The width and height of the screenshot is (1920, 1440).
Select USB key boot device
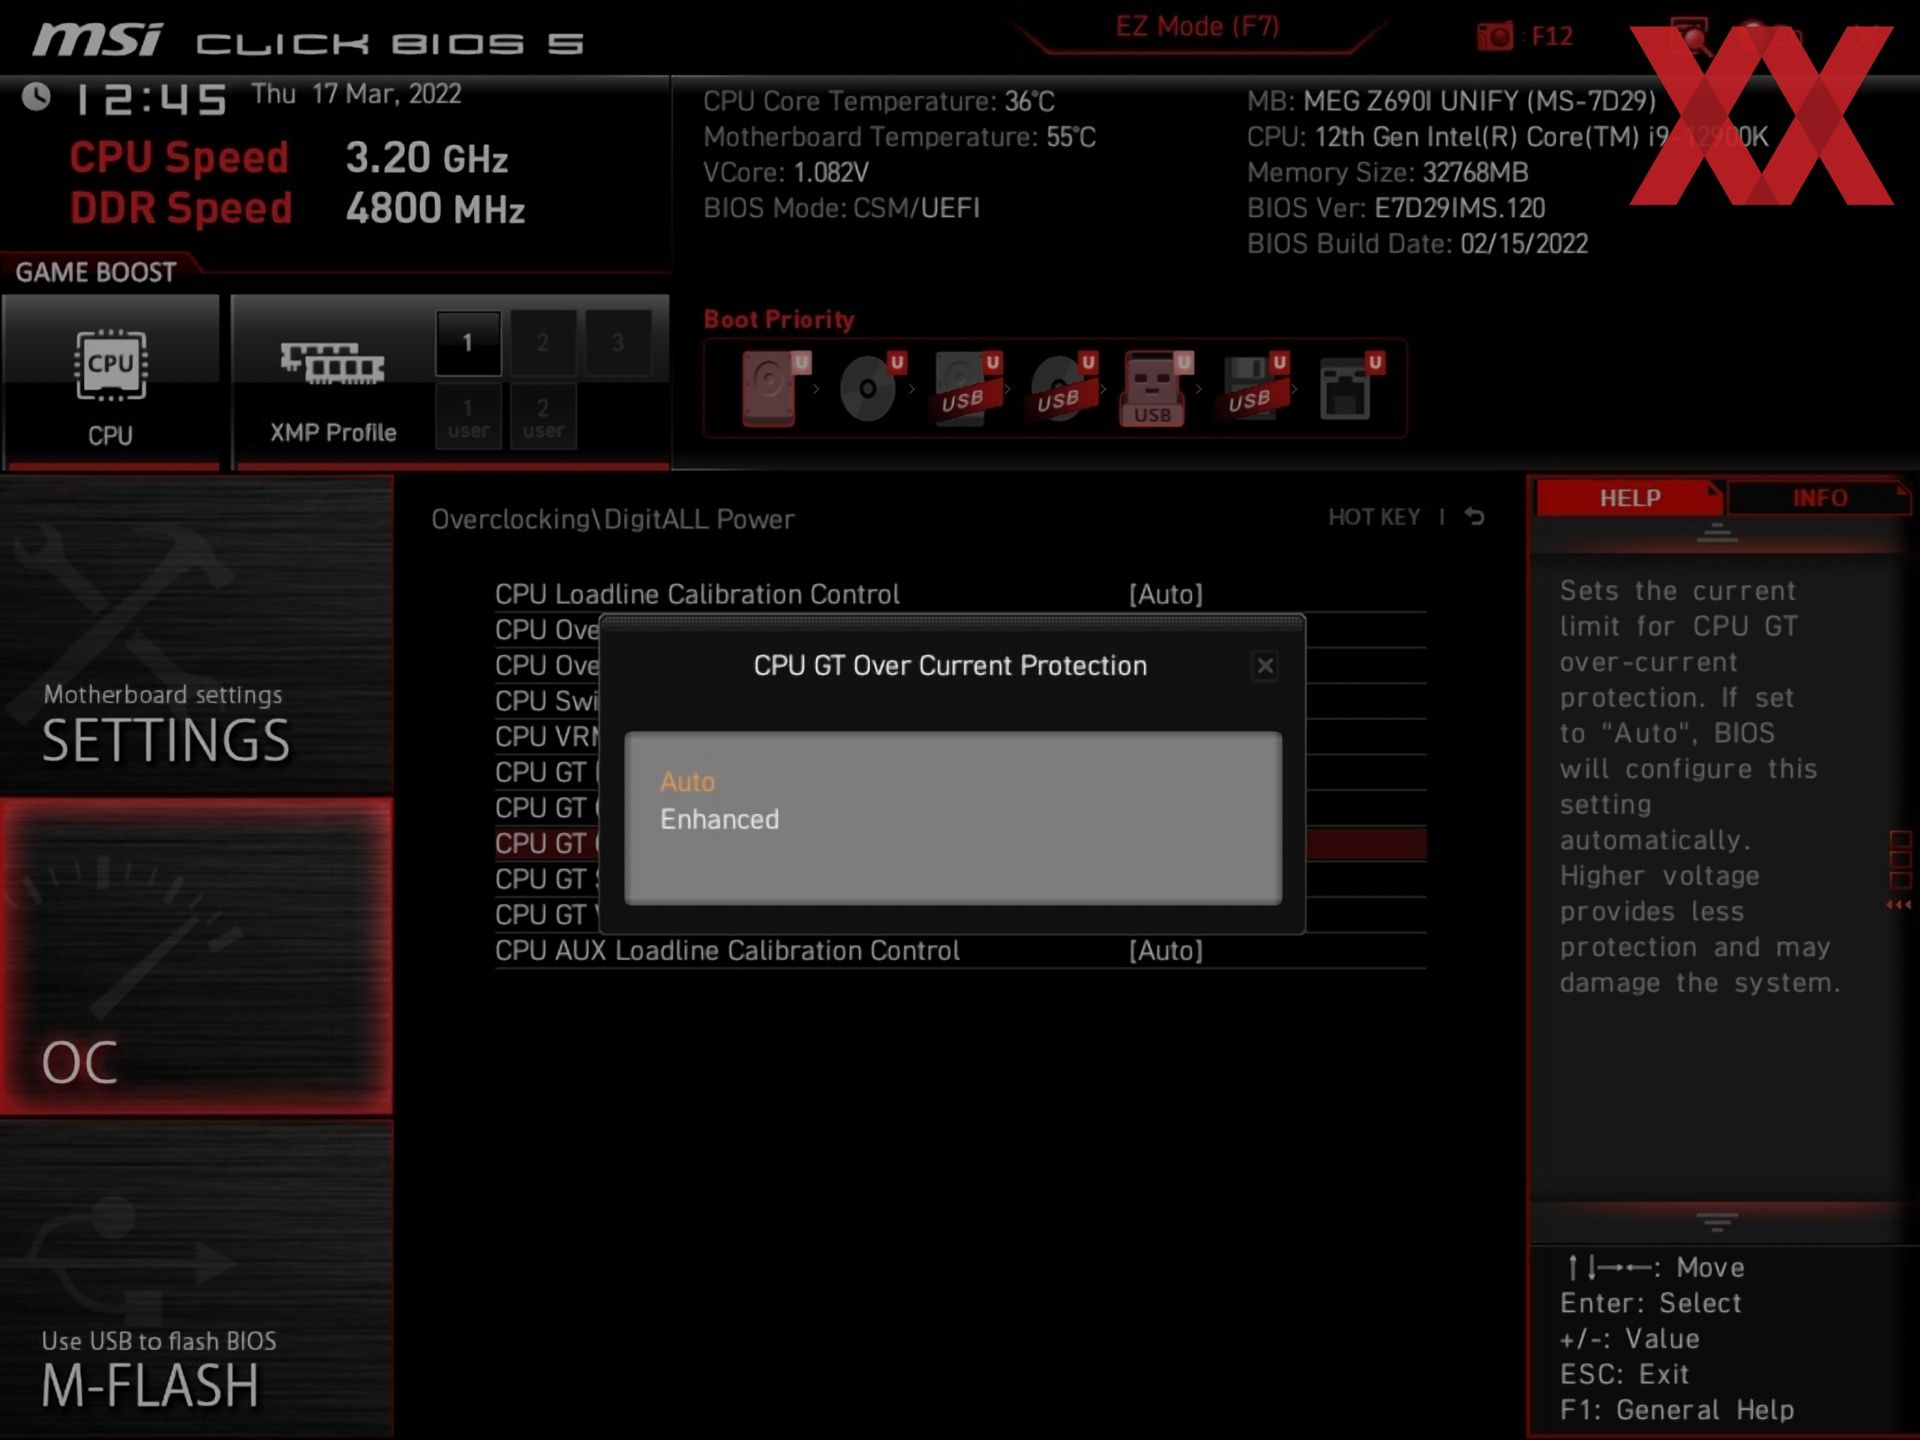click(x=1157, y=388)
